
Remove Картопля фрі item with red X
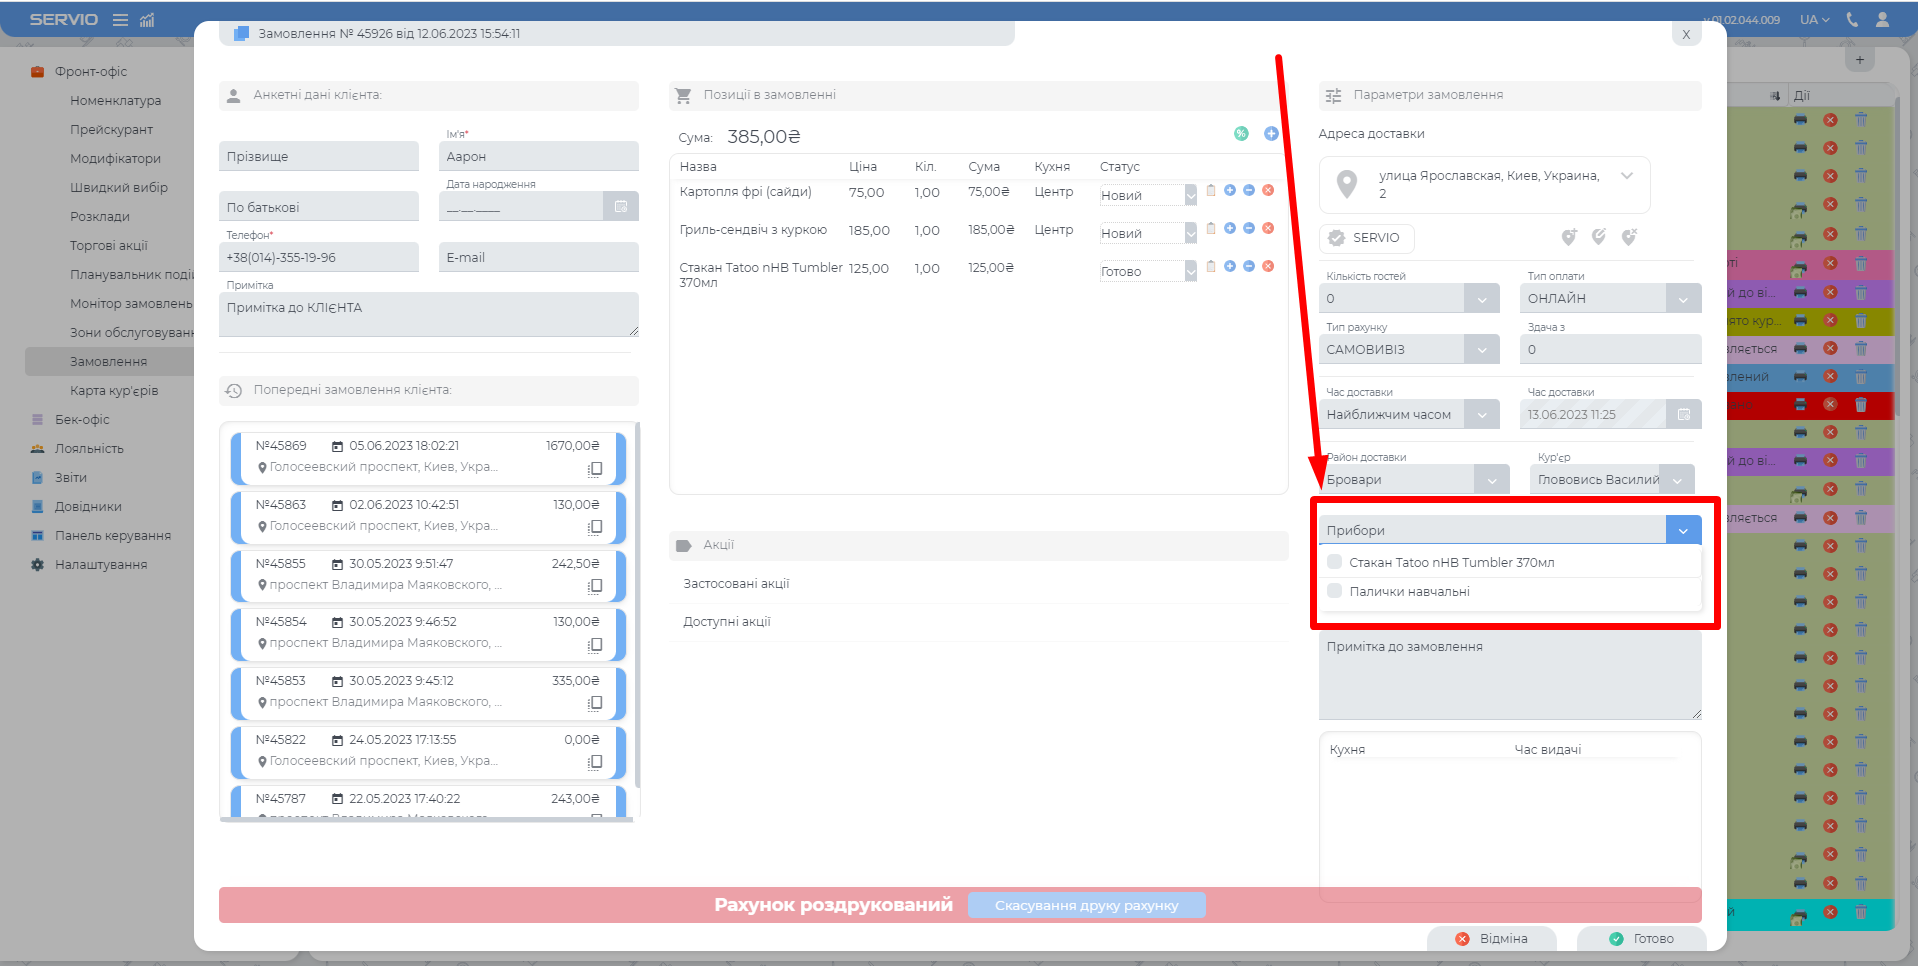[x=1268, y=190]
